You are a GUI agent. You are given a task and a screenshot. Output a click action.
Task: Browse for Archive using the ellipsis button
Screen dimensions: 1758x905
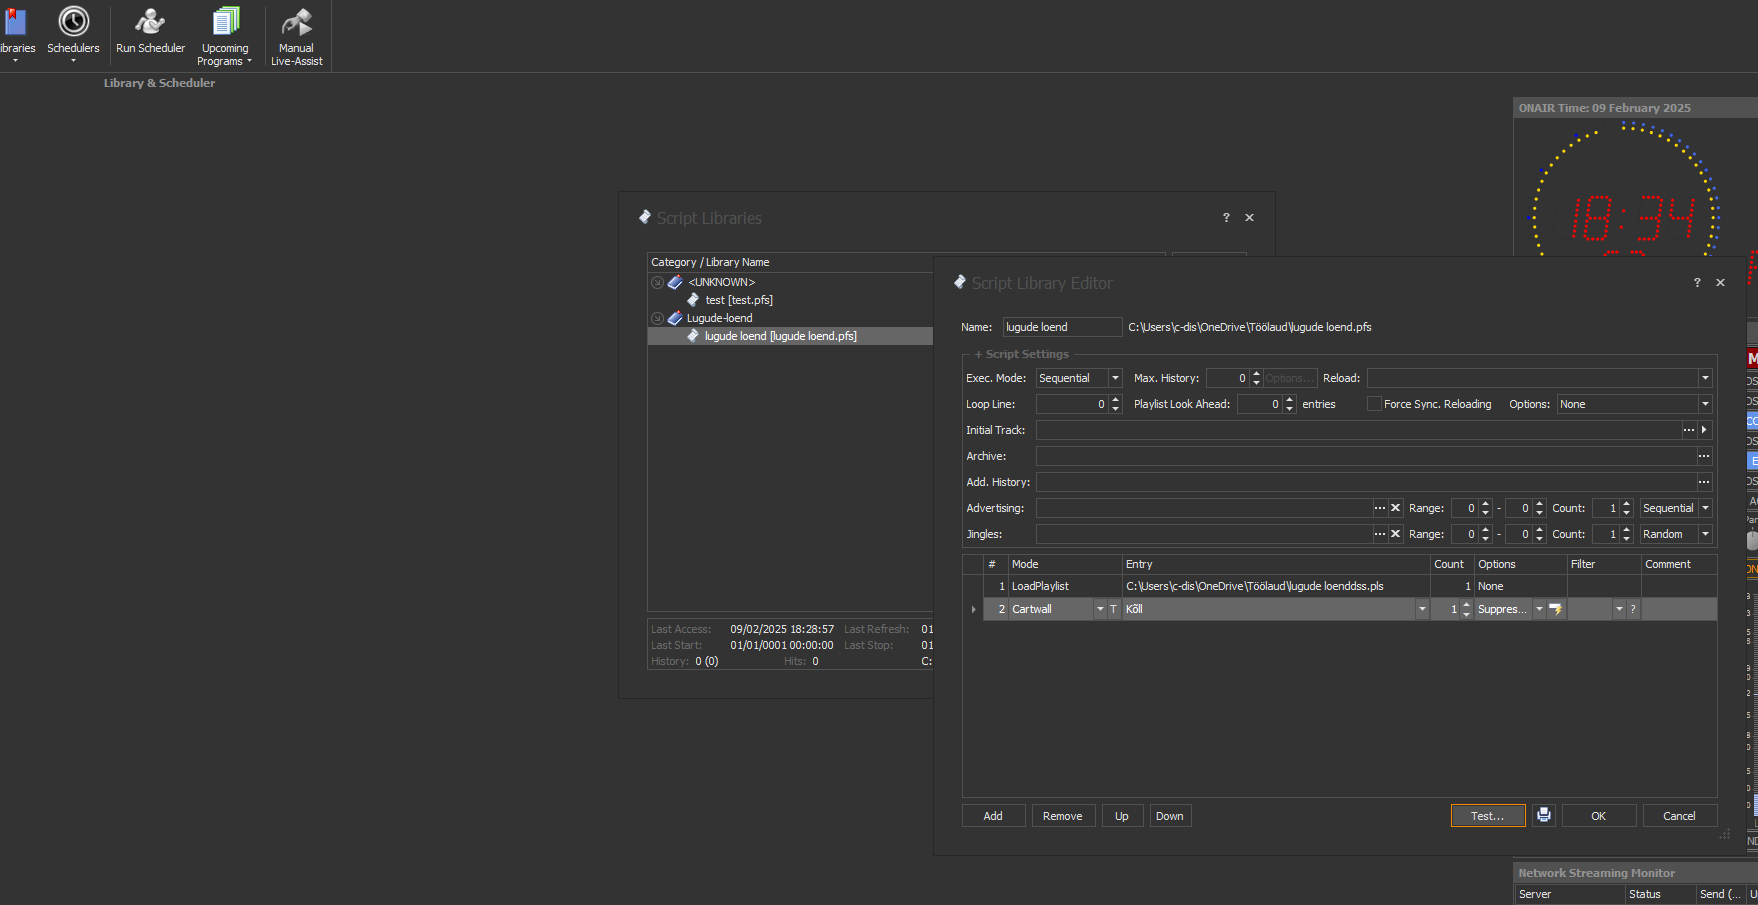pyautogui.click(x=1704, y=456)
